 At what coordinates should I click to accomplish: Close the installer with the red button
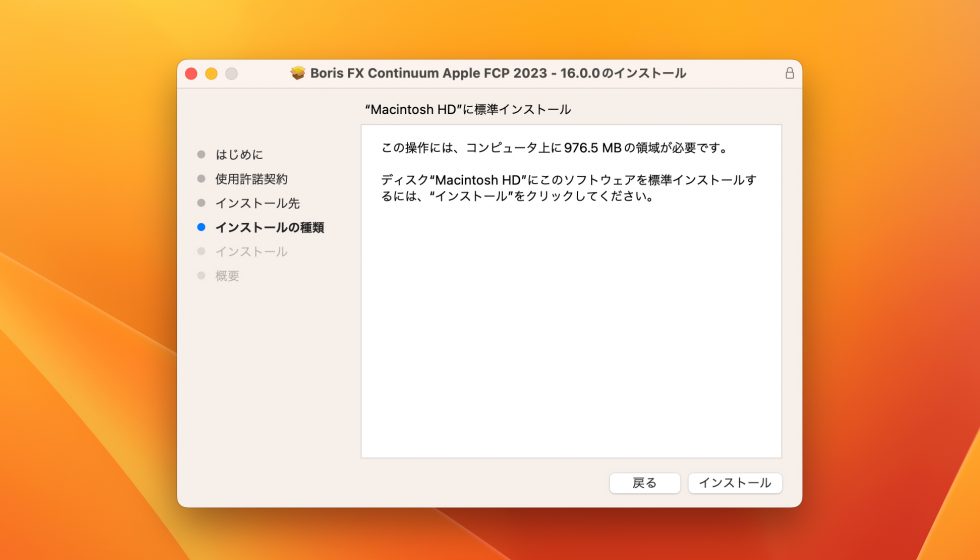tap(191, 74)
